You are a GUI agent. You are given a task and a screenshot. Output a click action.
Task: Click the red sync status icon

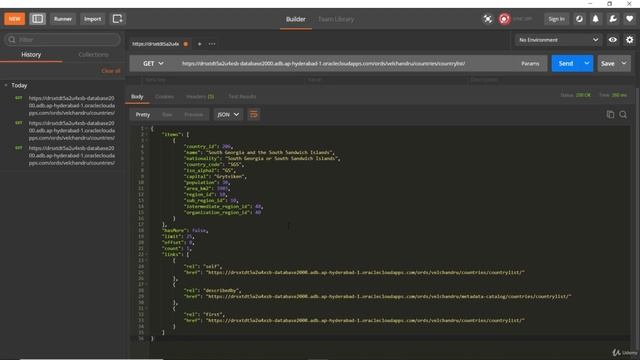(x=504, y=19)
